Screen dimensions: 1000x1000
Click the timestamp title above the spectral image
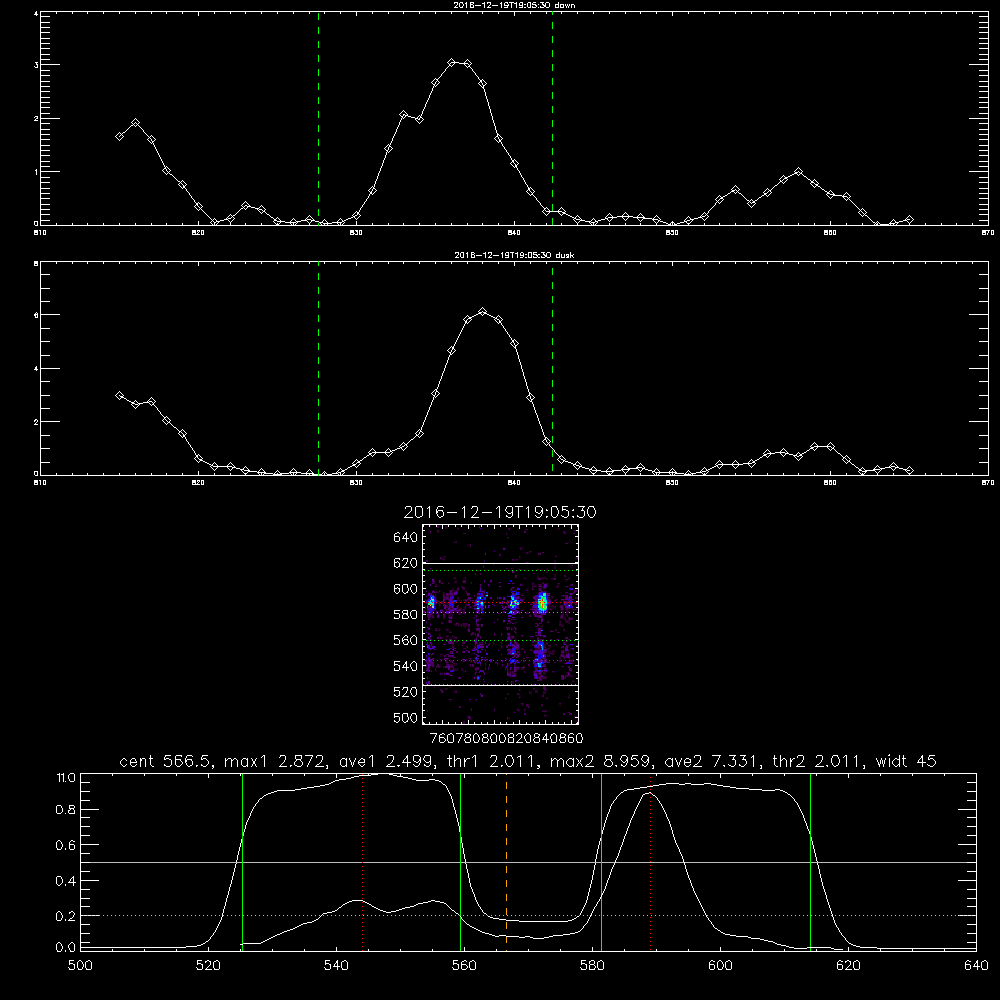pos(500,512)
